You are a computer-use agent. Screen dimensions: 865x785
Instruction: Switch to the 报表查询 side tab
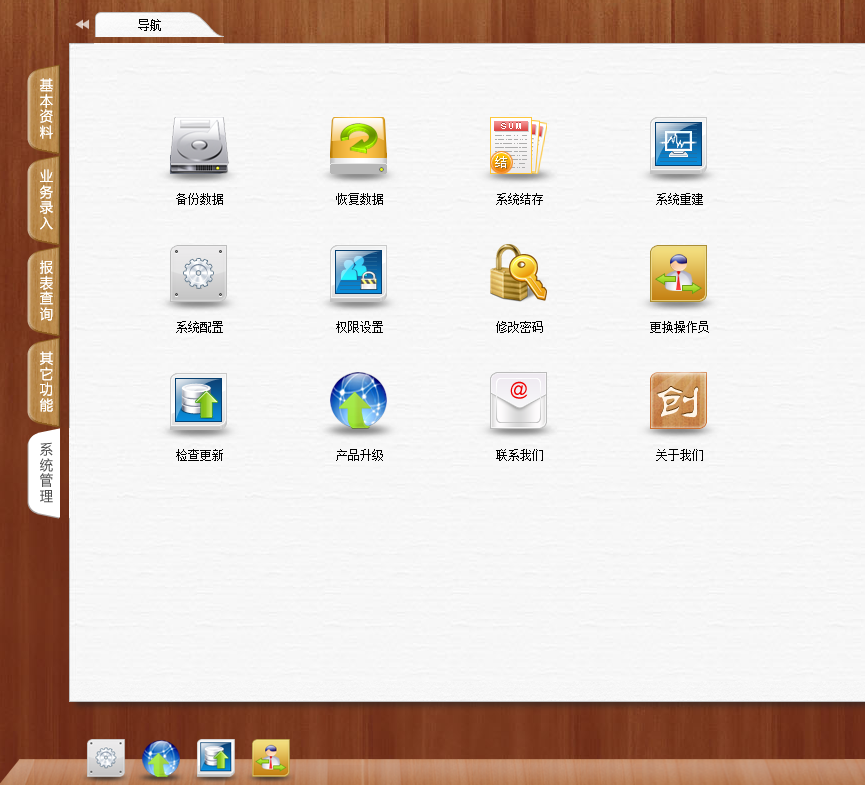point(44,291)
